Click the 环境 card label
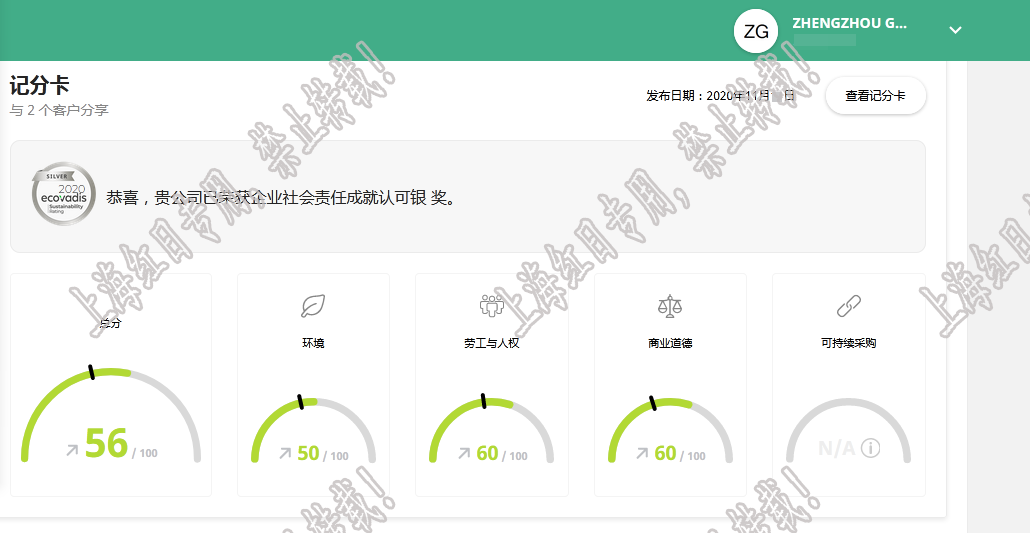This screenshot has height=533, width=1030. pyautogui.click(x=313, y=343)
